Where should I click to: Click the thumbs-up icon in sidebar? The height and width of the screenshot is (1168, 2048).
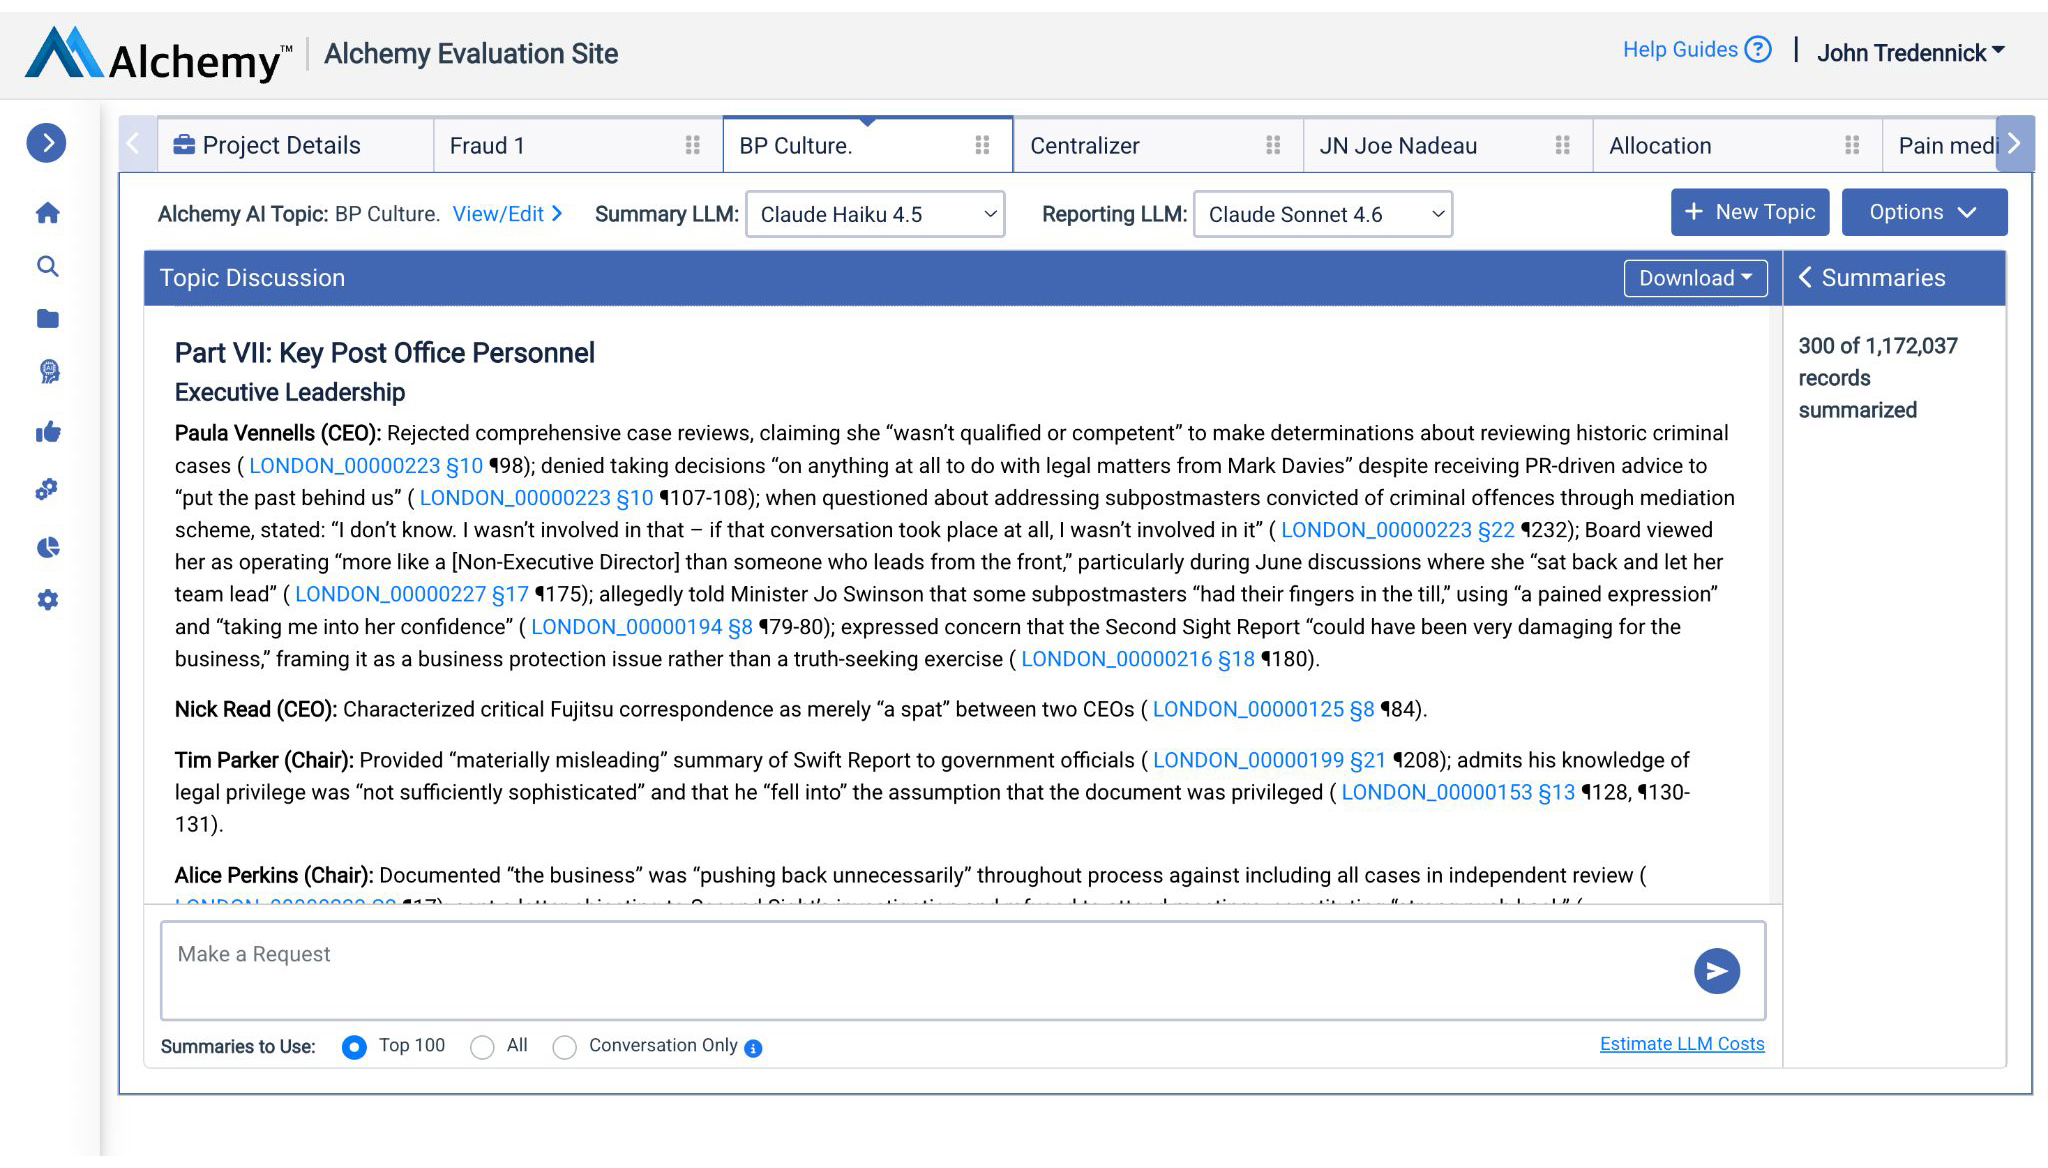pos(47,432)
